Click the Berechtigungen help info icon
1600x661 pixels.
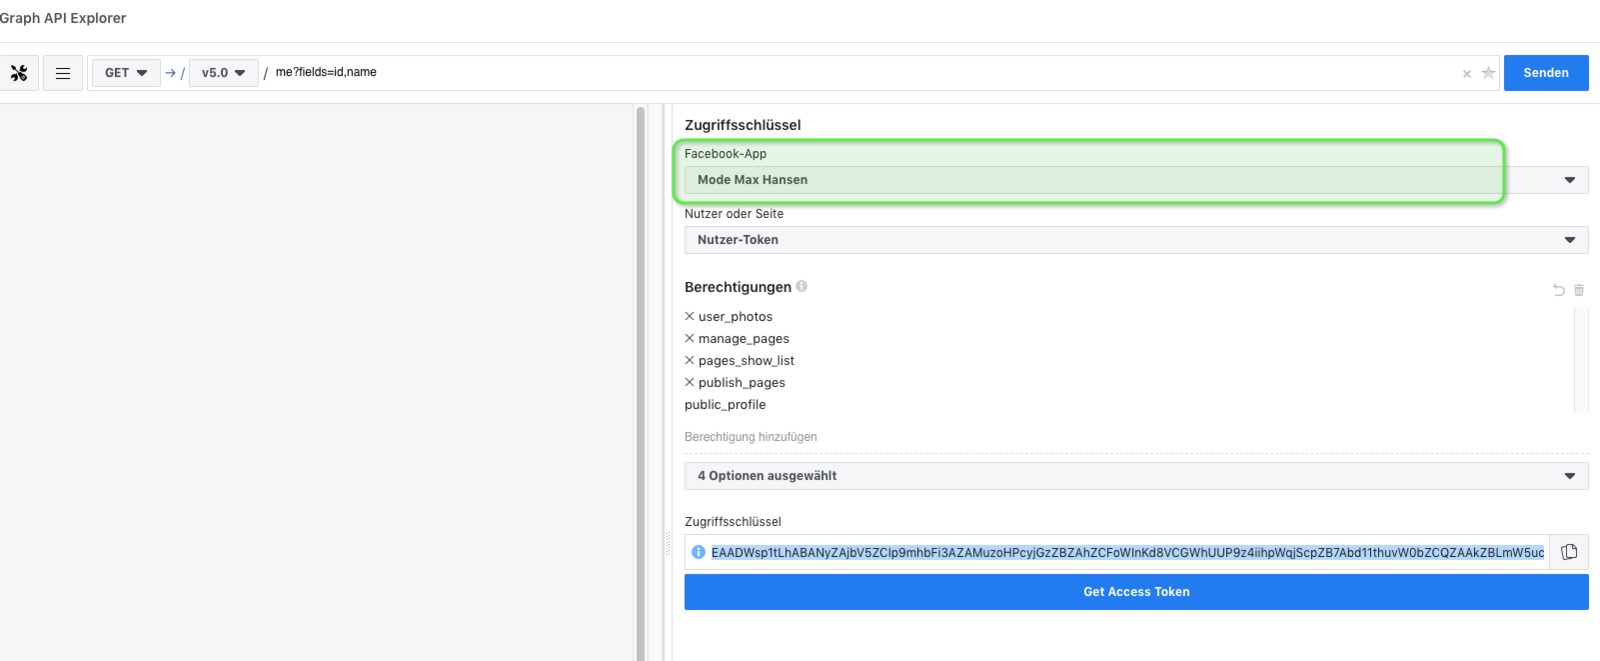coord(801,286)
